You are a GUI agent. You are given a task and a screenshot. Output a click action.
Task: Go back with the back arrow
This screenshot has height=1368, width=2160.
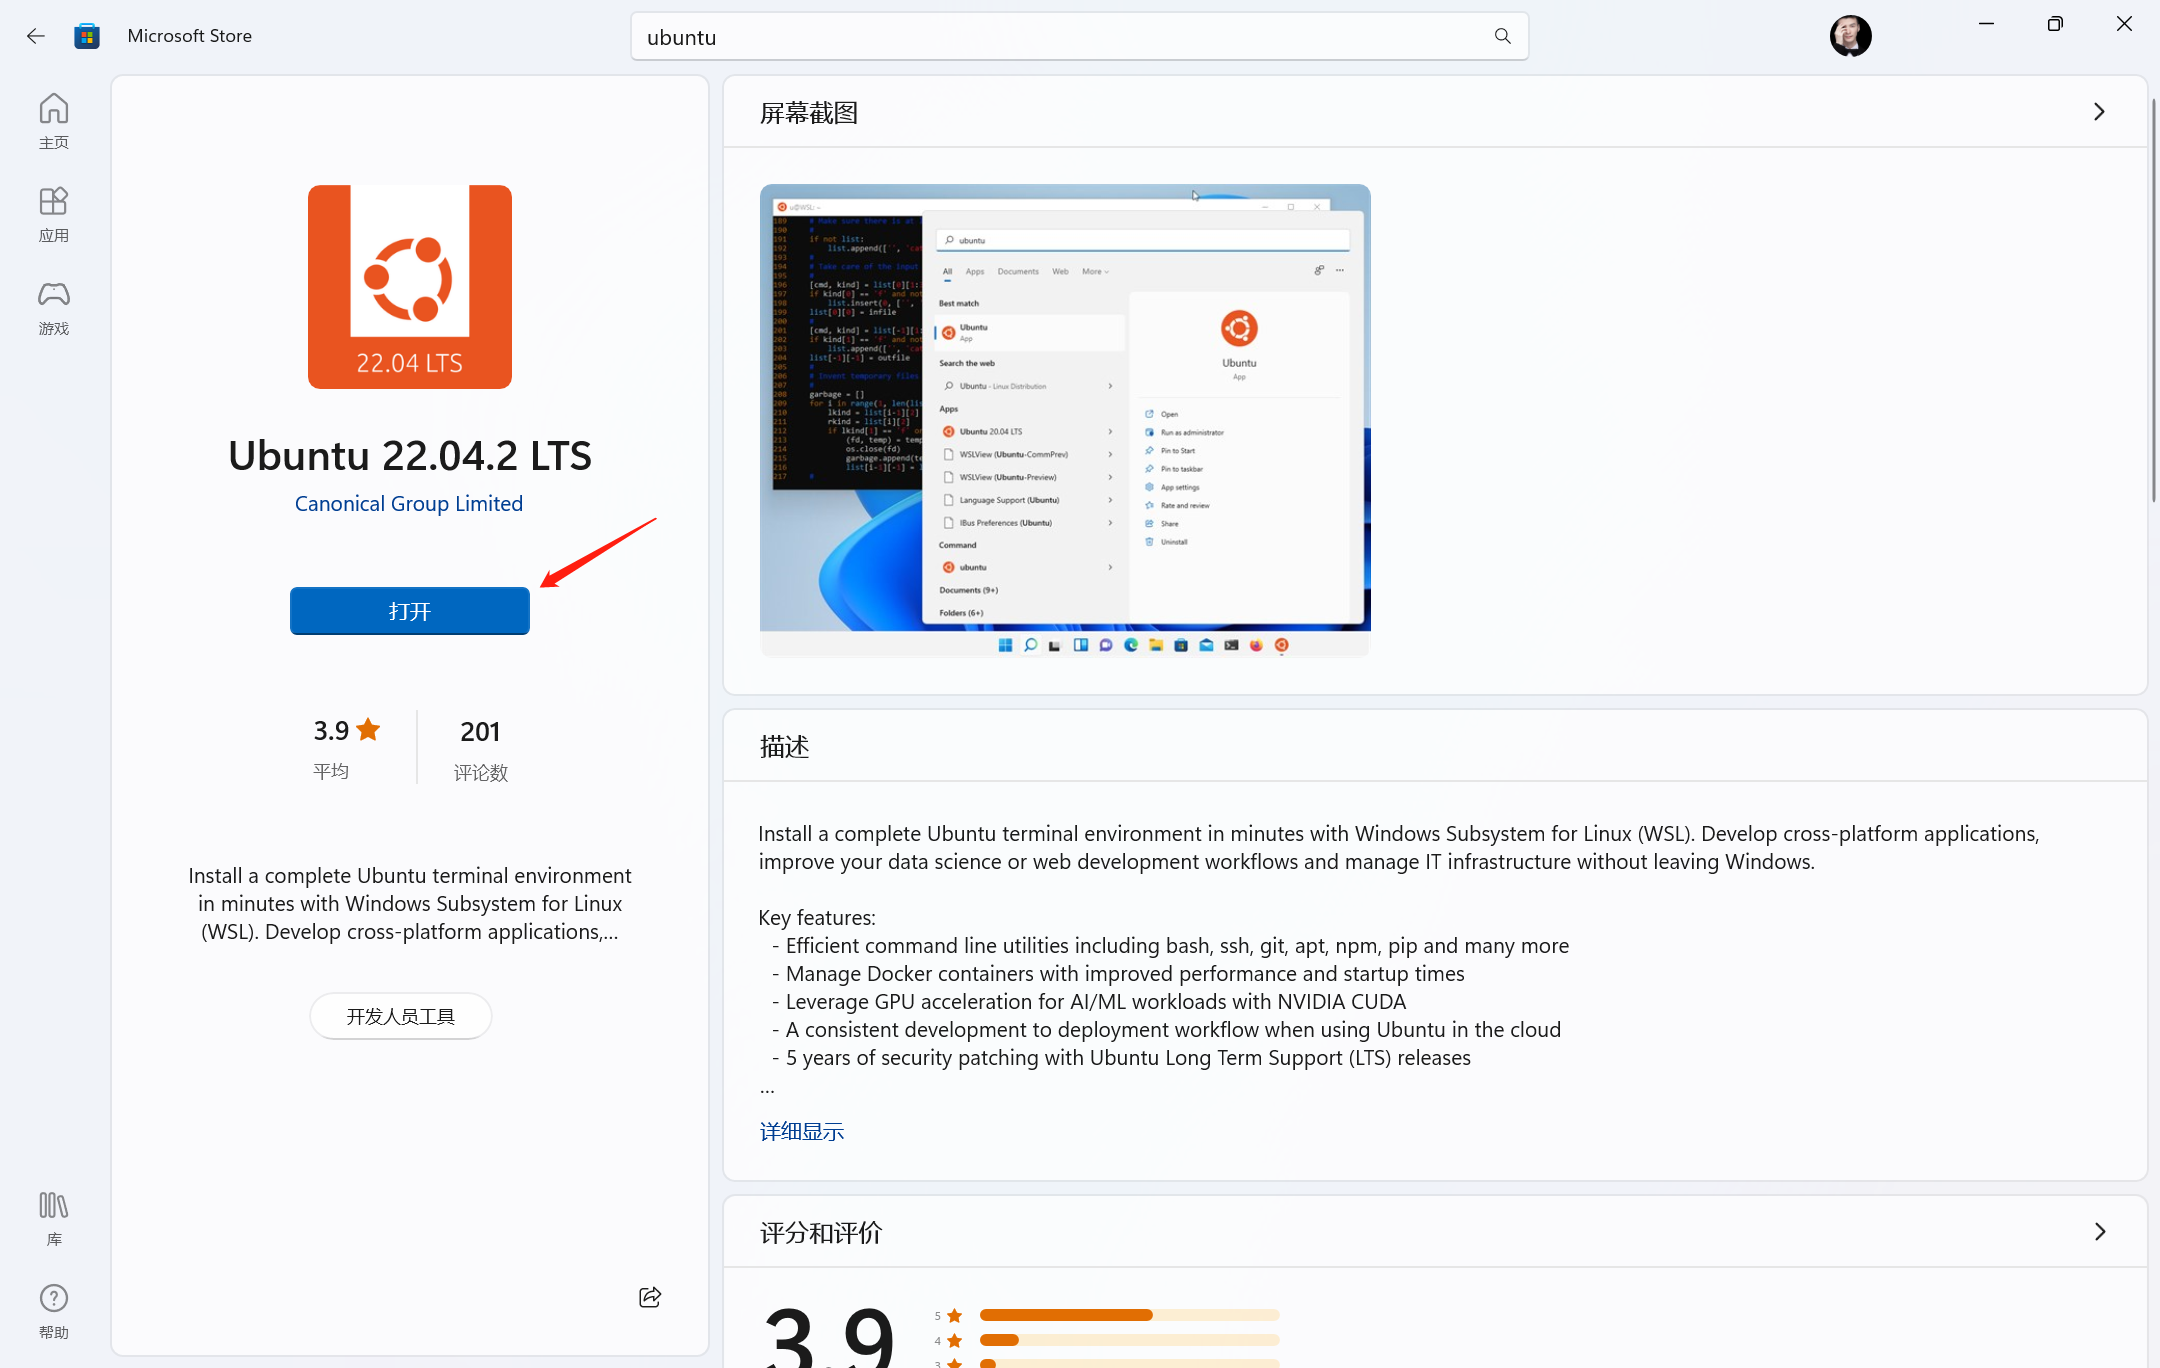(36, 36)
